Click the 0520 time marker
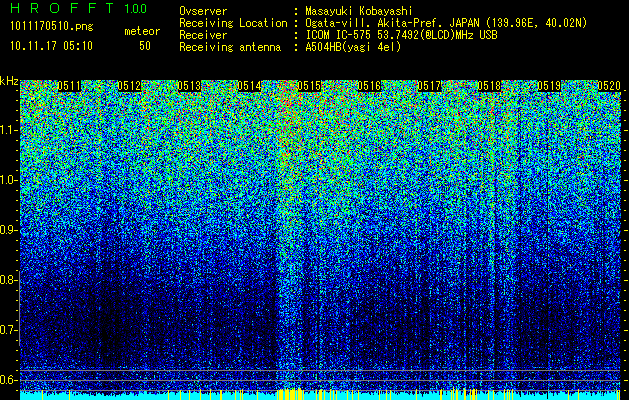Viewport: 629px width, 400px height. [x=609, y=86]
